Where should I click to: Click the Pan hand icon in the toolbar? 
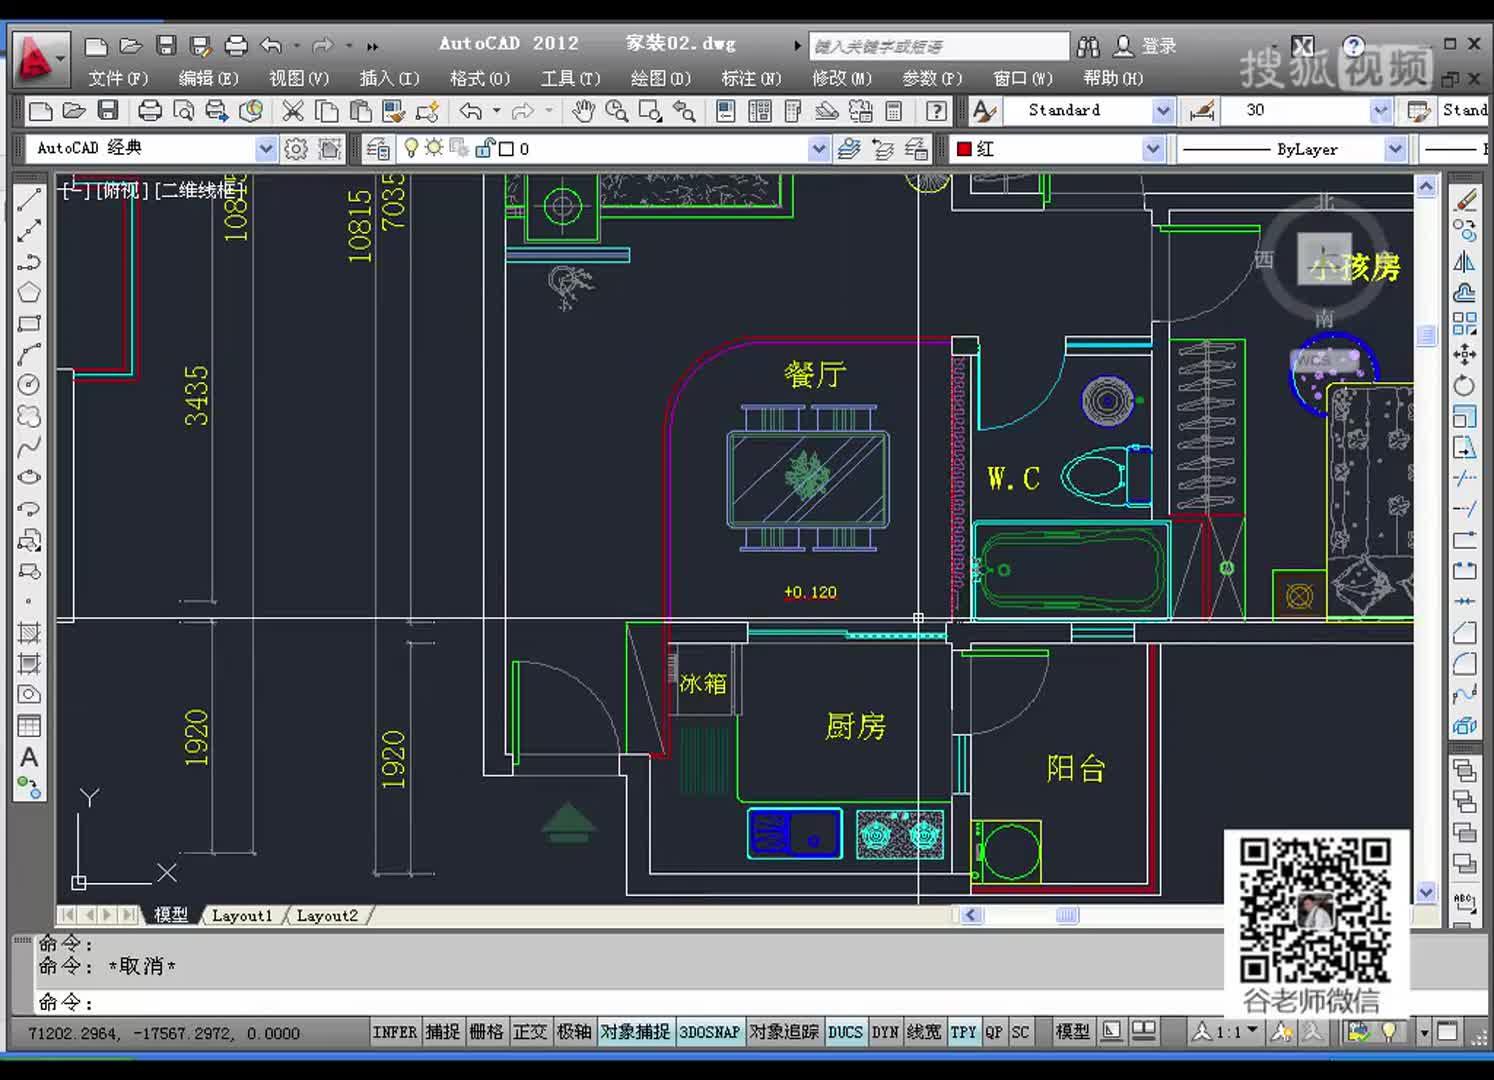coord(584,110)
